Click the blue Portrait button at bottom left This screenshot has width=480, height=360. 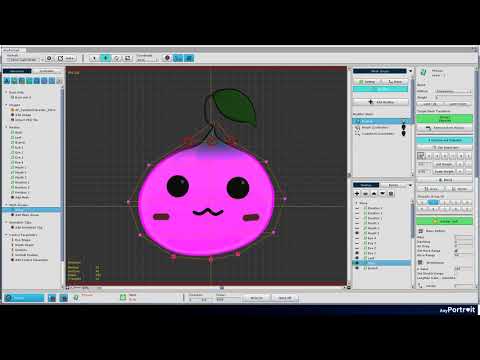point(24,298)
